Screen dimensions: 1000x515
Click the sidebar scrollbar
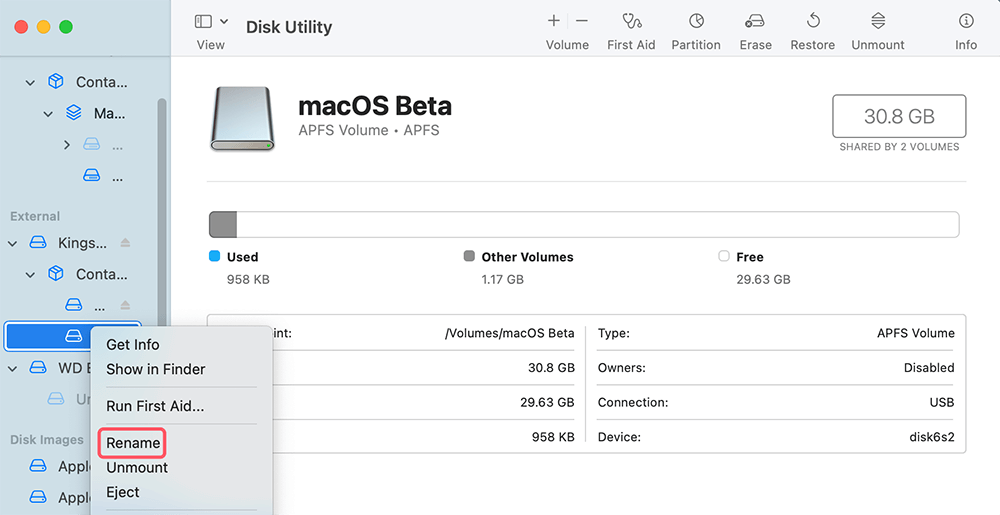point(162,210)
